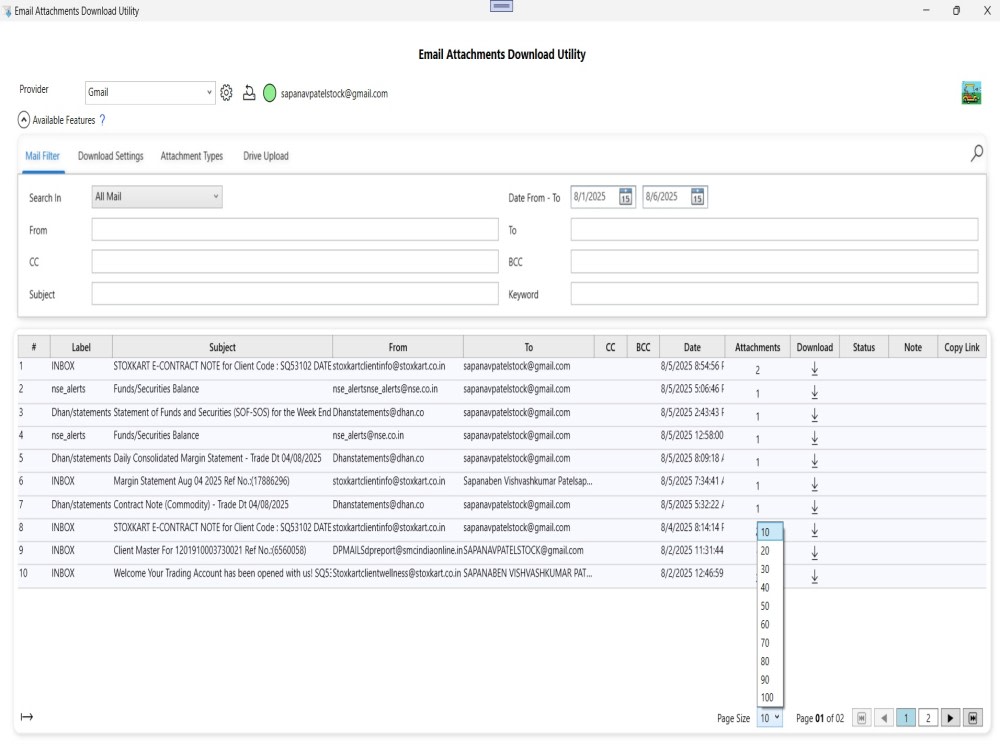
Task: Collapse the Available Features section
Action: [x=24, y=120]
